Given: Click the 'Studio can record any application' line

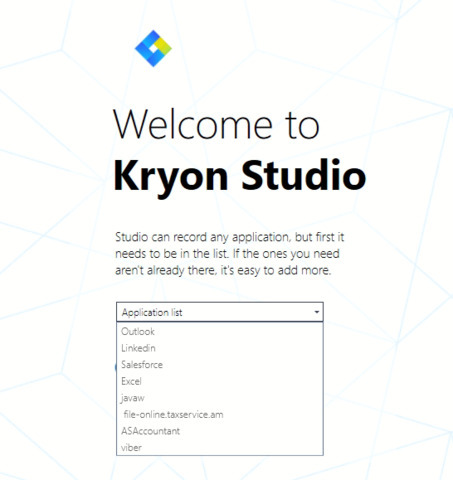Looking at the screenshot, I should (x=230, y=237).
